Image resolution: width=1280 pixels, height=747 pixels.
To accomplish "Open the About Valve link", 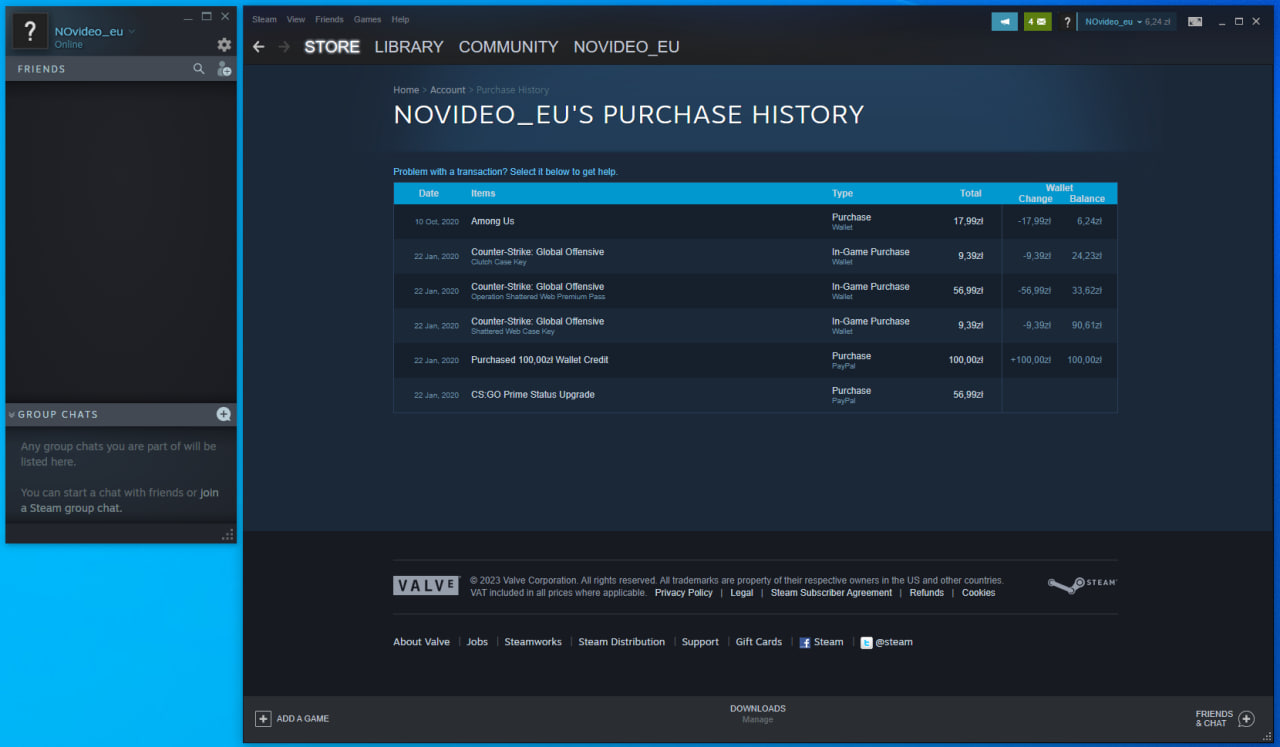I will point(422,642).
